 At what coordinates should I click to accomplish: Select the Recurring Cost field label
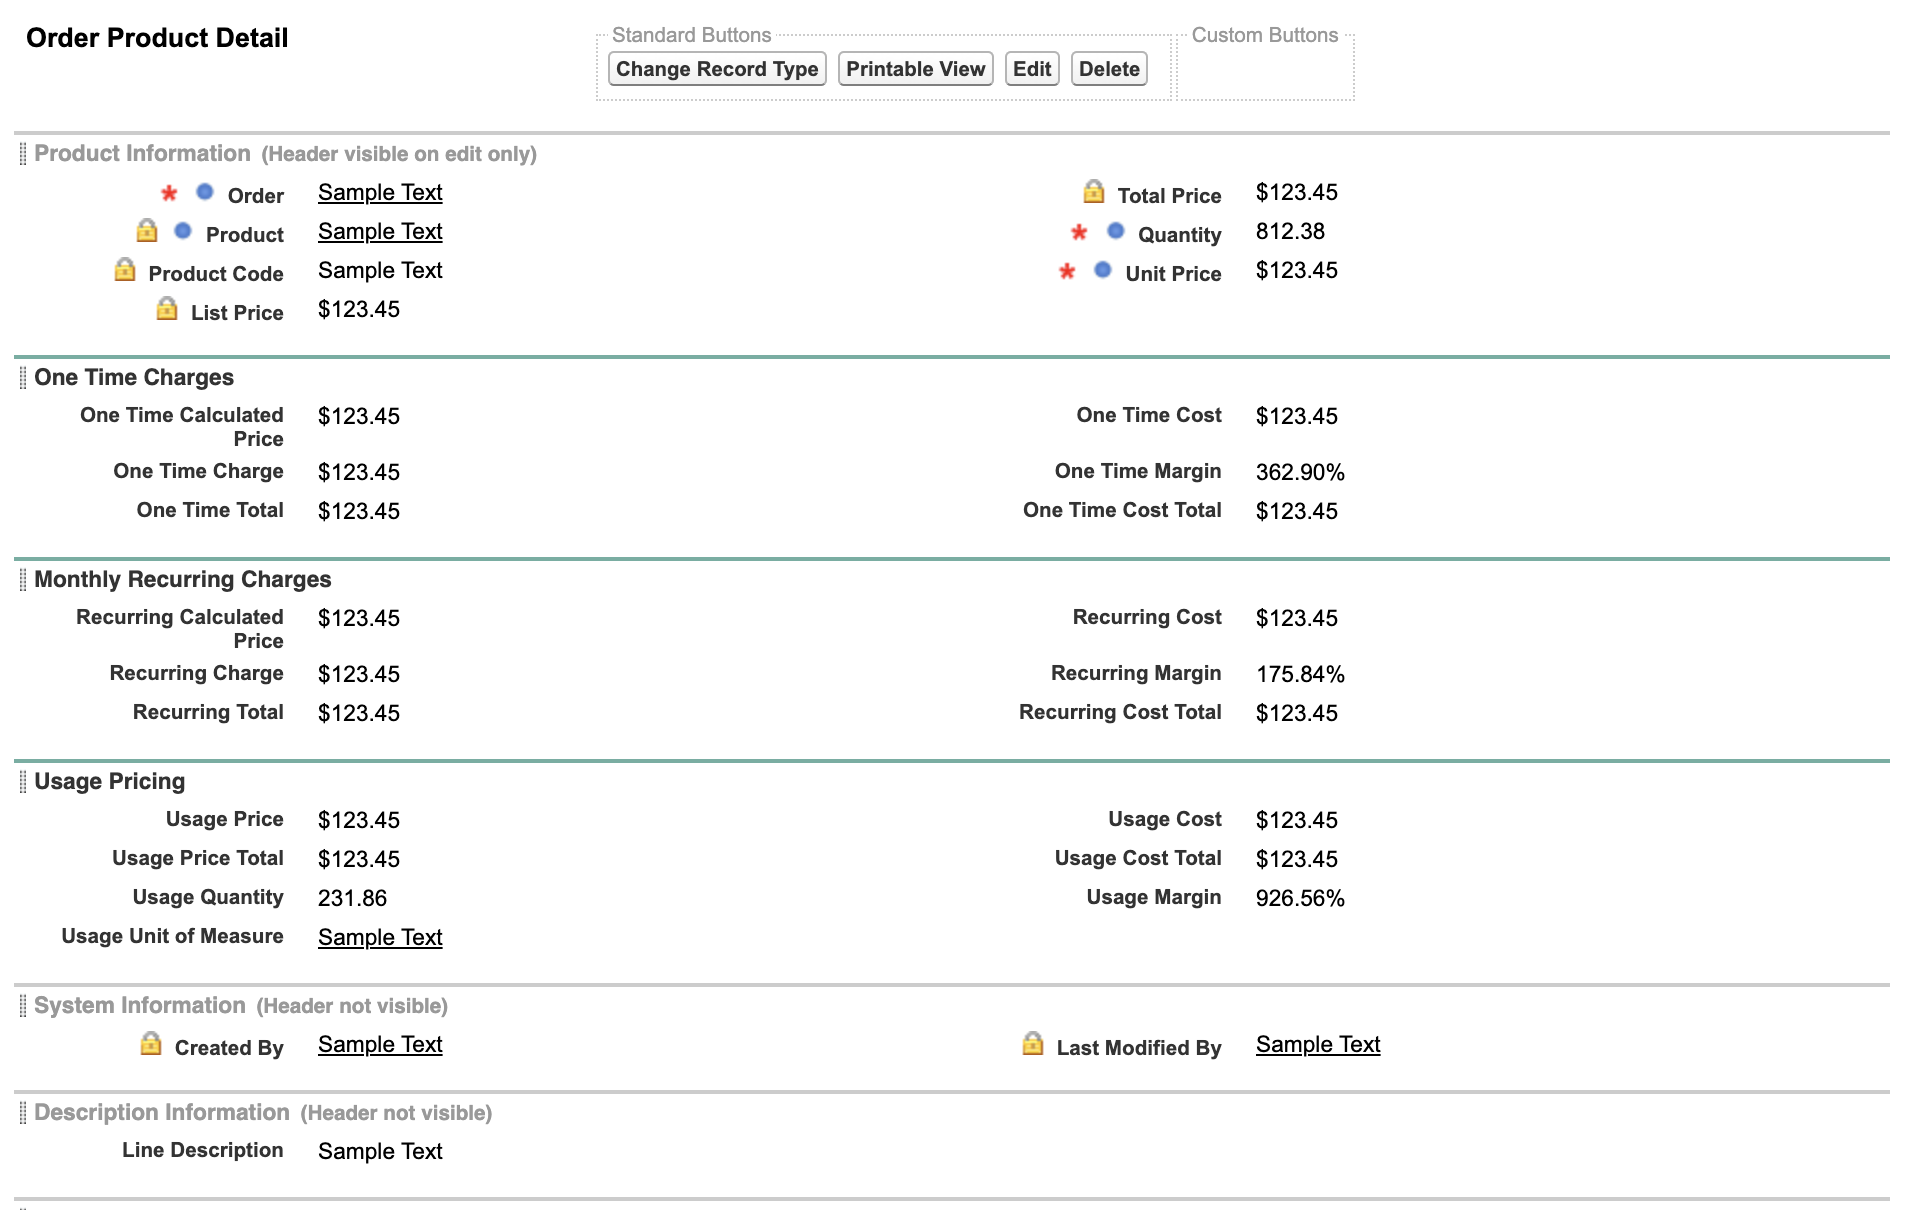pyautogui.click(x=1147, y=617)
